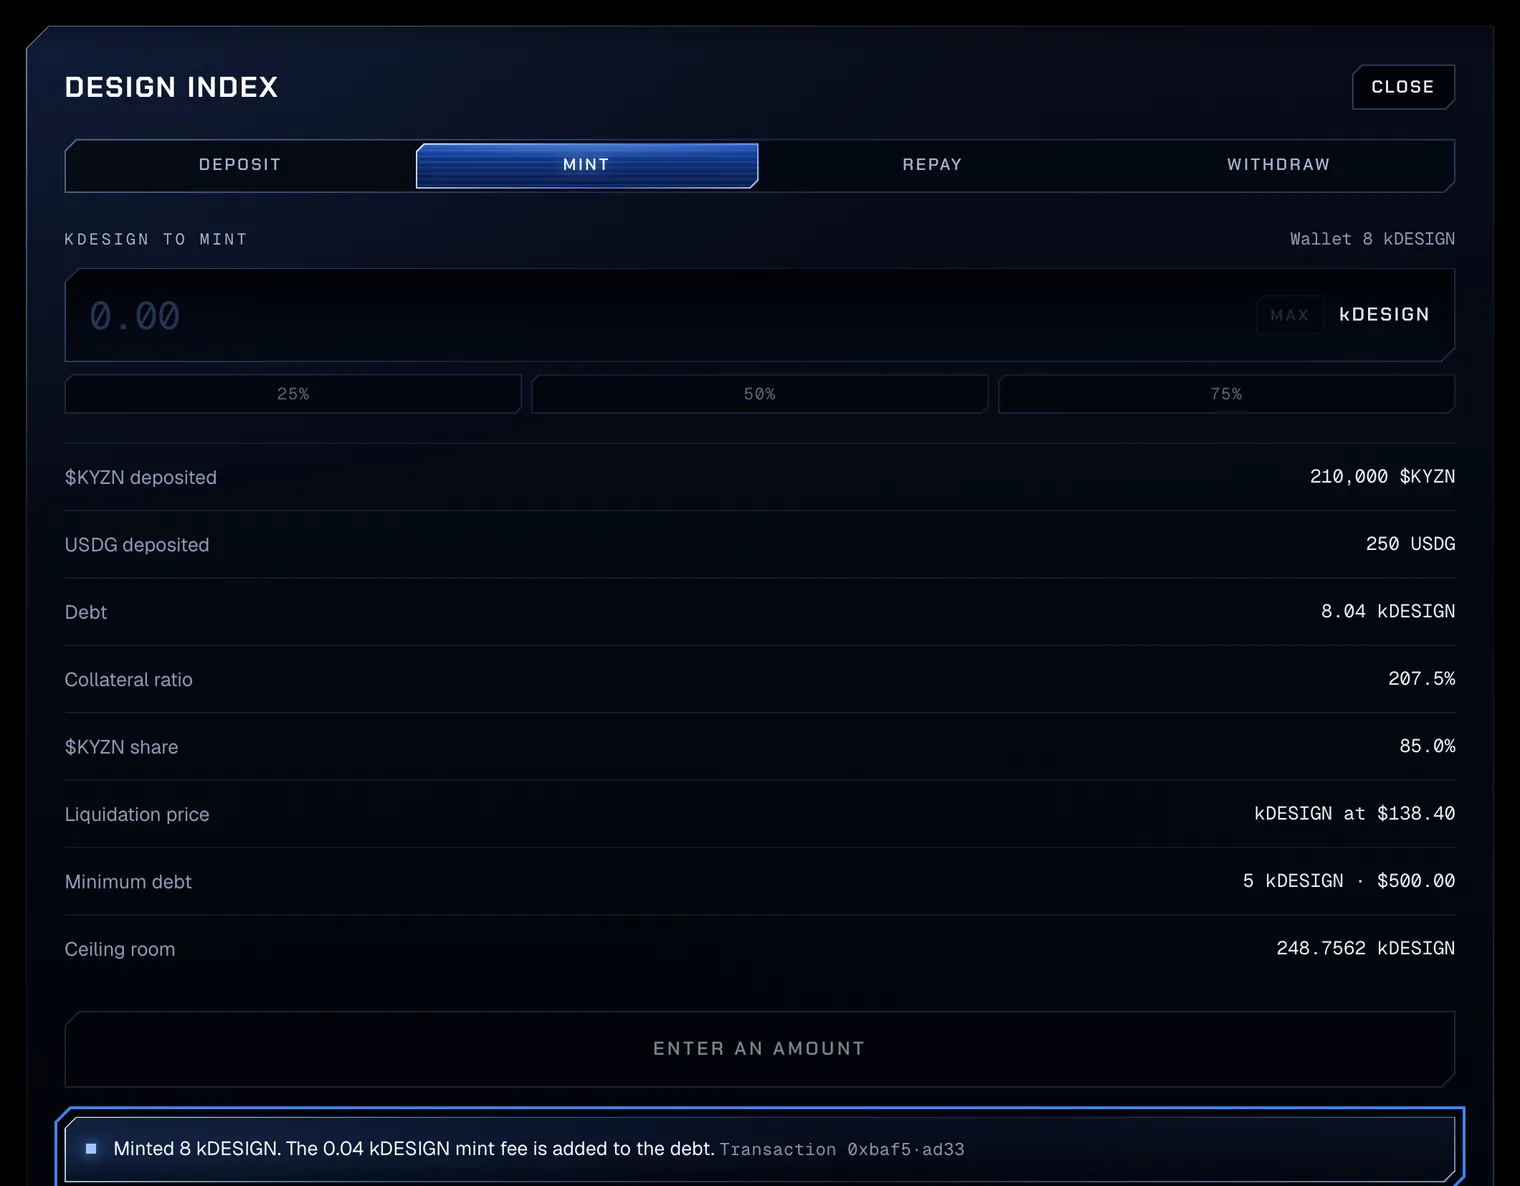This screenshot has height=1186, width=1520.
Task: Go to the Withdraw tab
Action: click(x=1279, y=165)
